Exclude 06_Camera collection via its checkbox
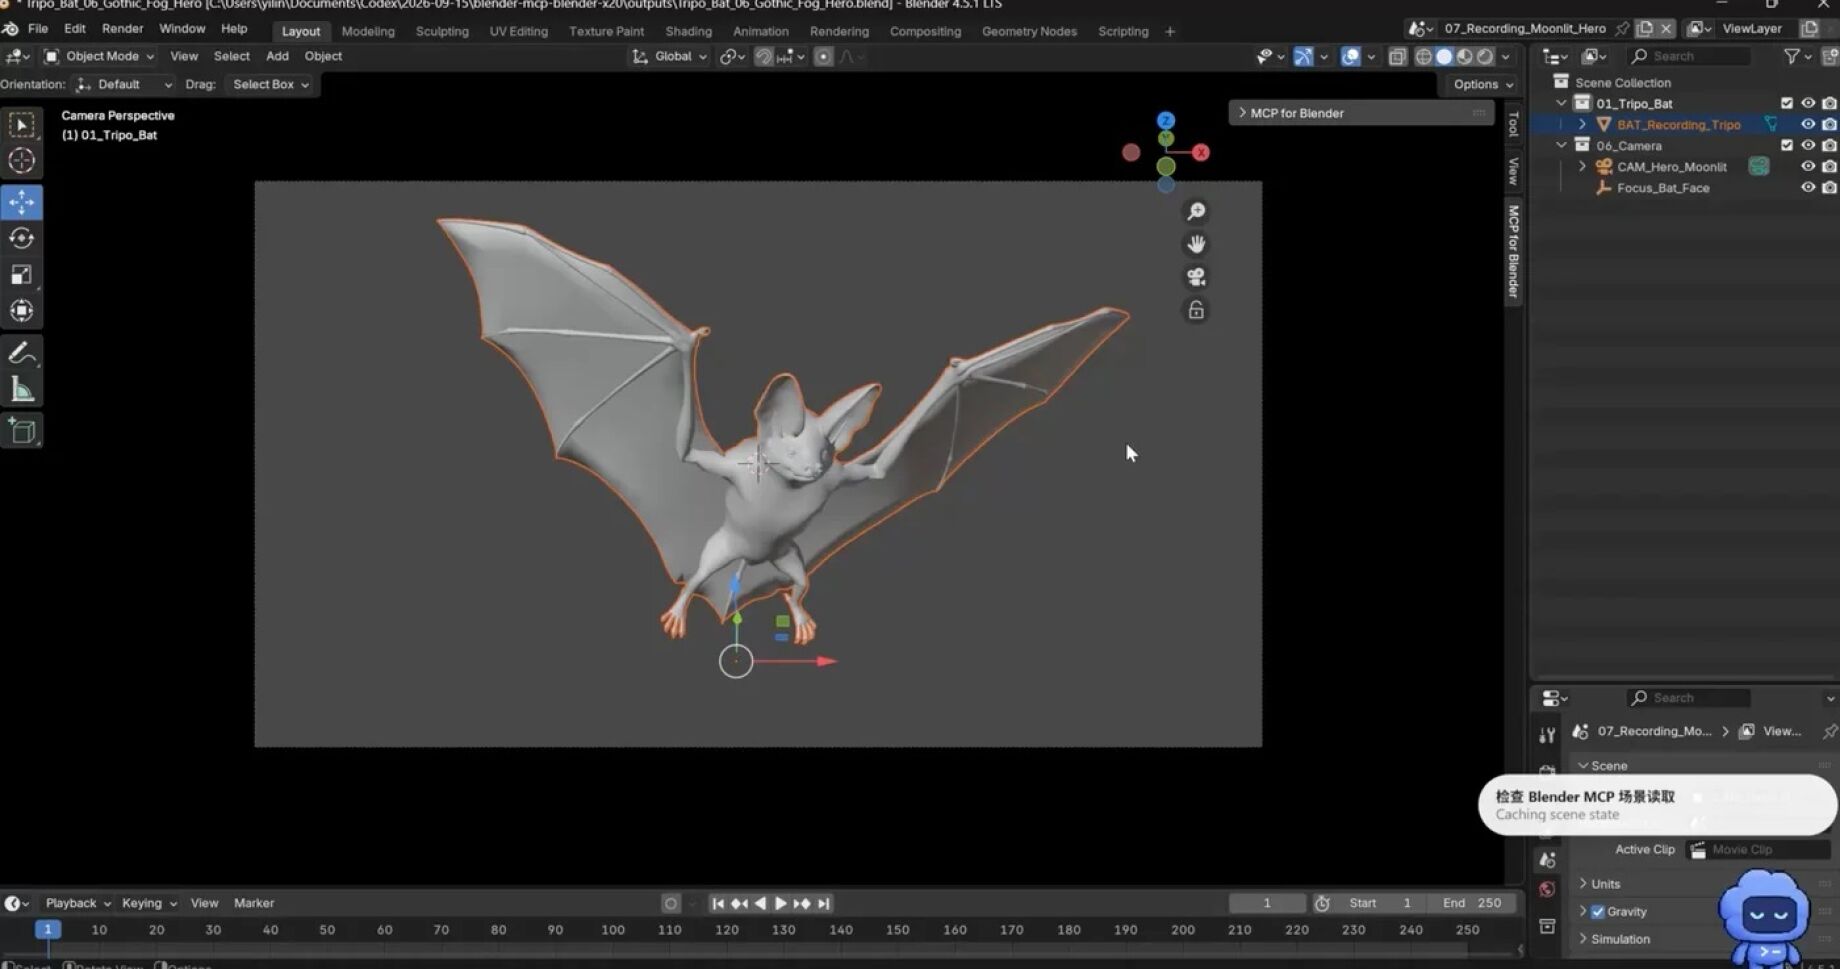Image resolution: width=1840 pixels, height=969 pixels. click(1787, 145)
